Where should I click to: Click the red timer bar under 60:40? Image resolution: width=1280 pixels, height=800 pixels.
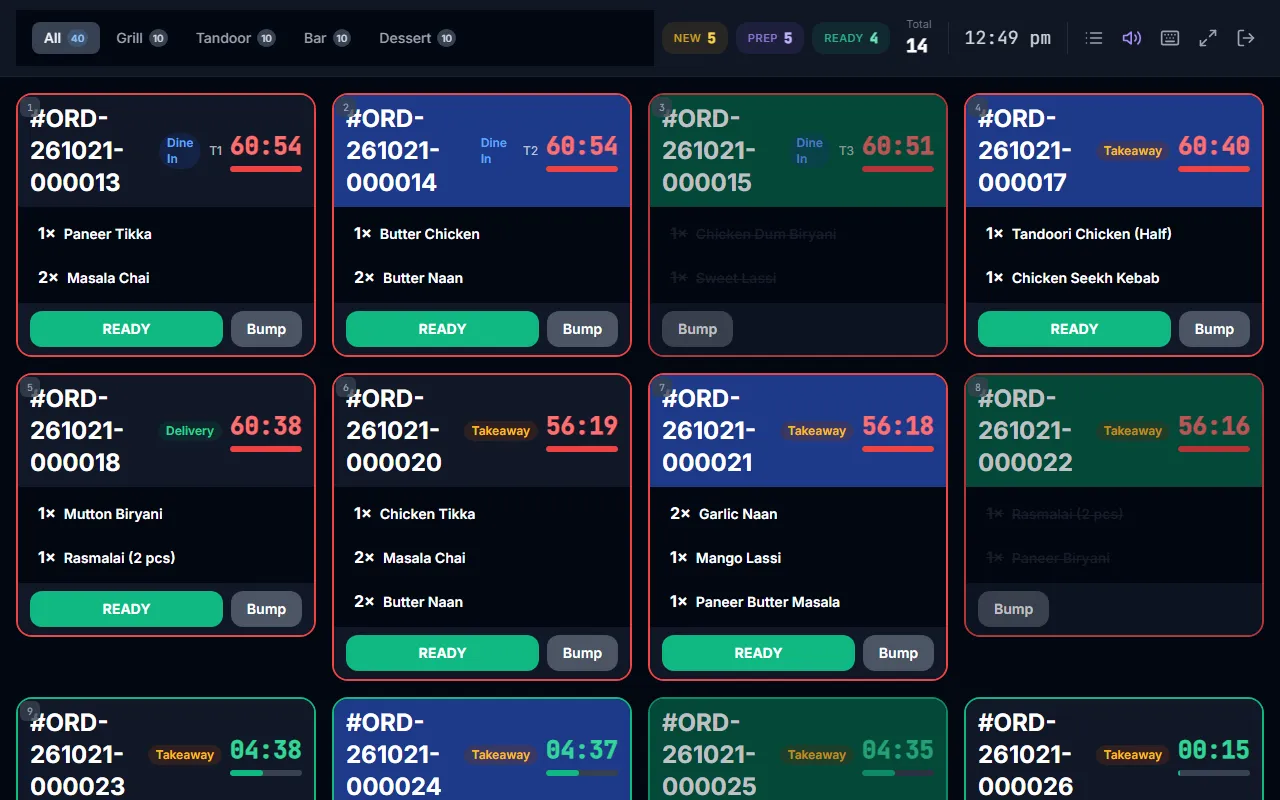pyautogui.click(x=1214, y=169)
